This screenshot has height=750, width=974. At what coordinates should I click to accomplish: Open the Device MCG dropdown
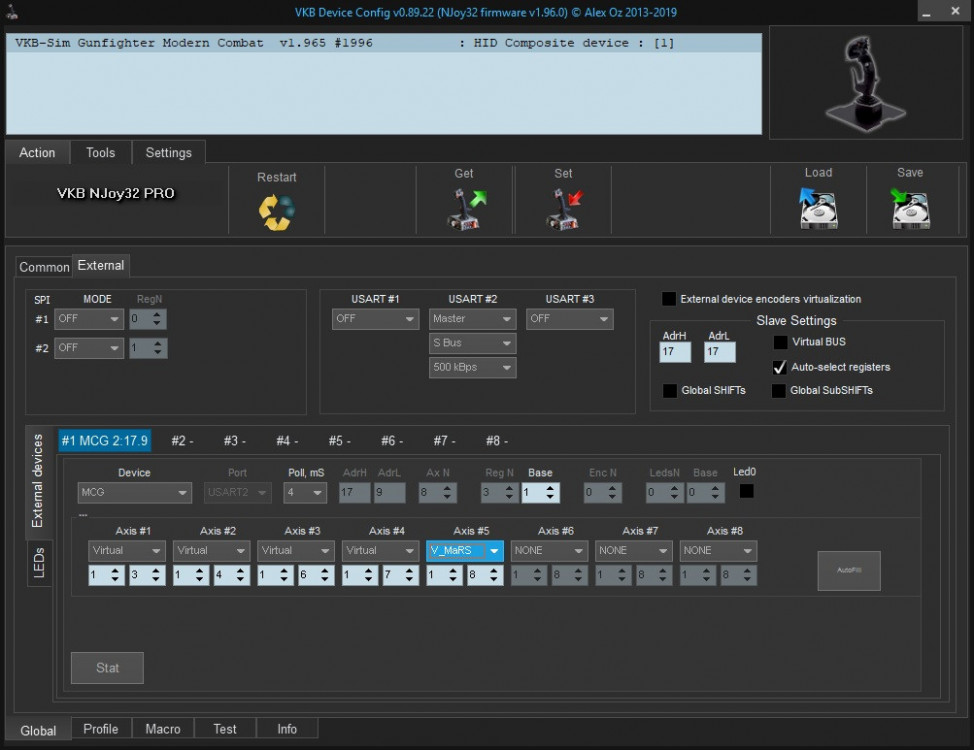135,493
